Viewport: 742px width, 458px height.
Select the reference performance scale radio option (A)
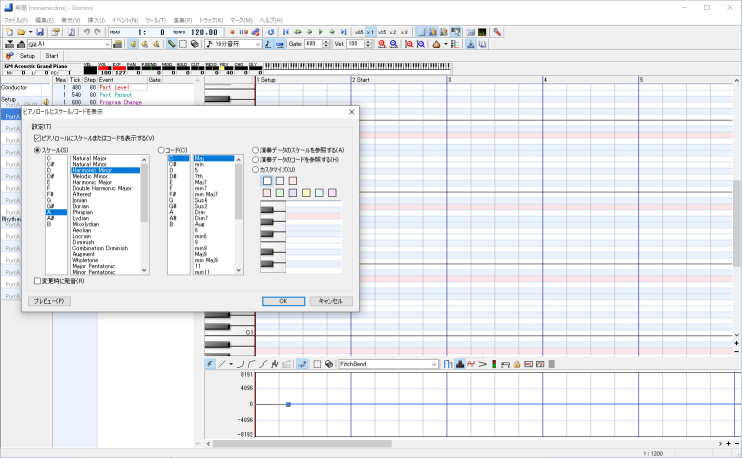[x=256, y=150]
